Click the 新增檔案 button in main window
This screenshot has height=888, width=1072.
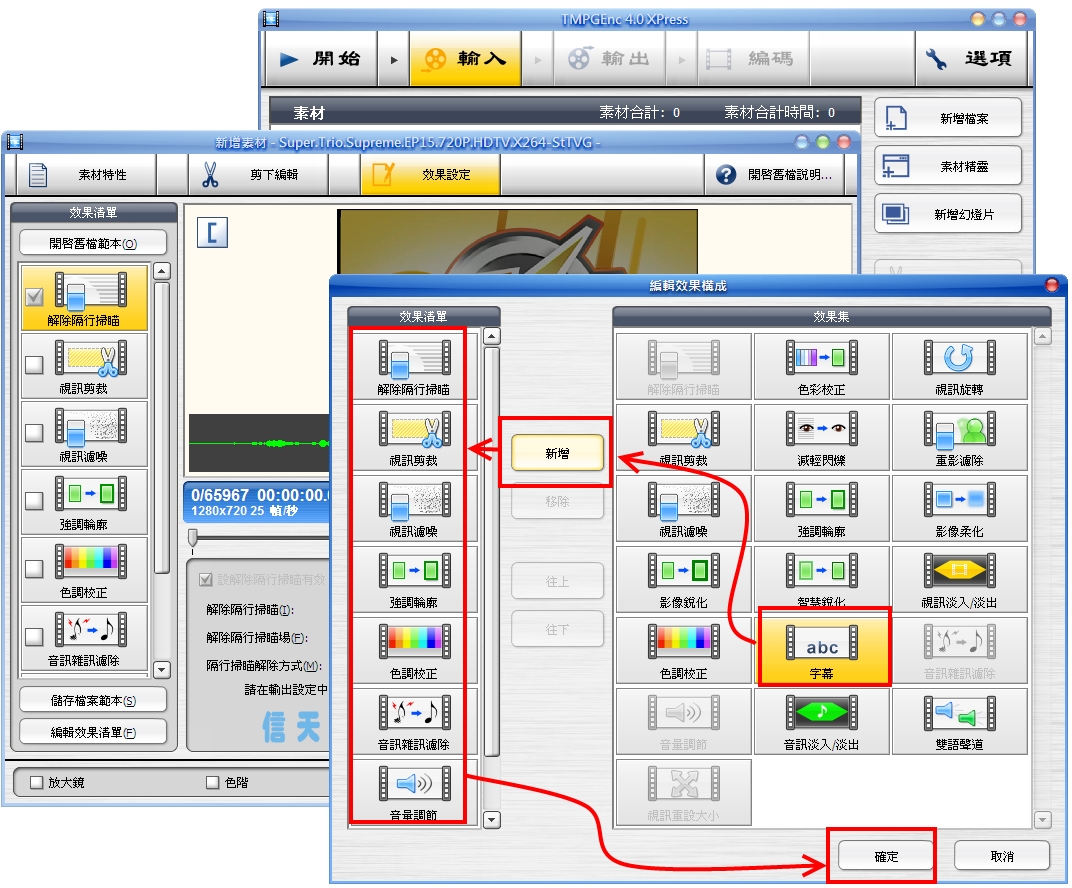(x=948, y=118)
